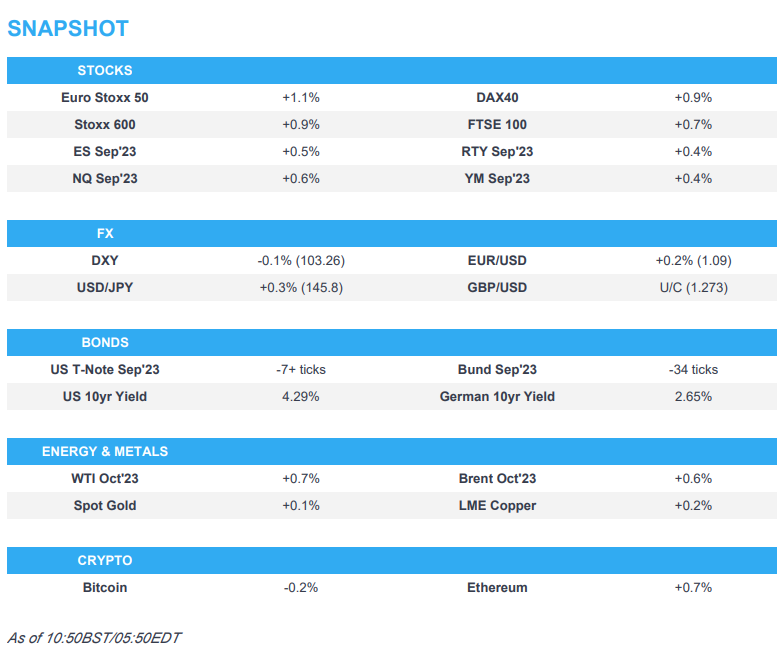Click the FTSE 100 label
The height and width of the screenshot is (649, 777).
[497, 125]
